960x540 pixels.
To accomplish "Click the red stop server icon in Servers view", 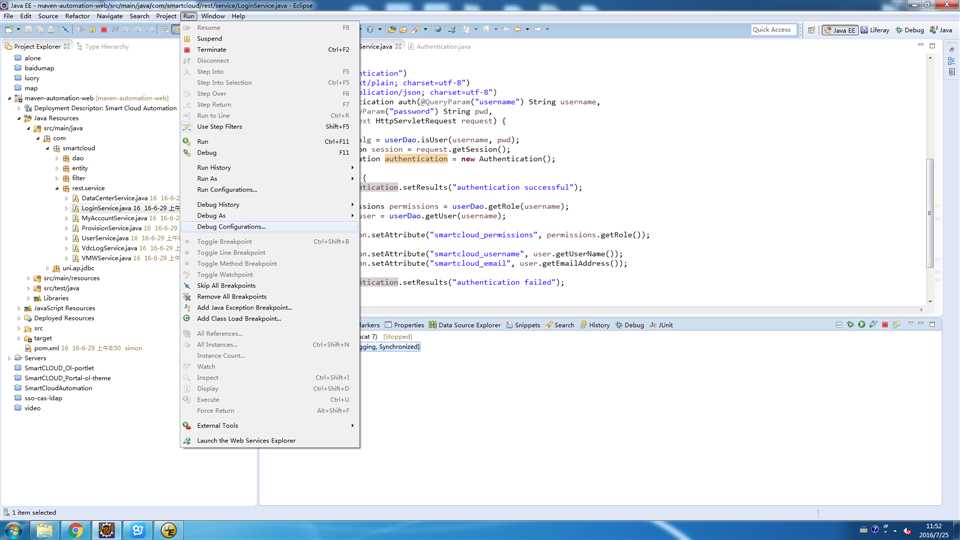I will click(885, 325).
